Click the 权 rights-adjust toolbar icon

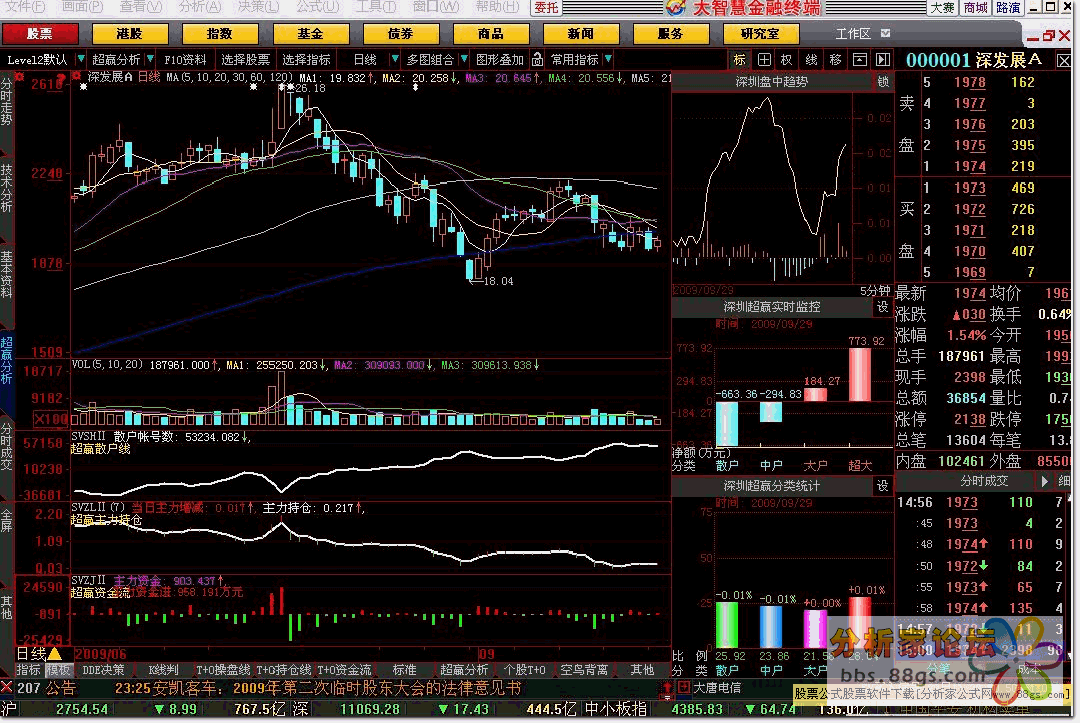(787, 60)
